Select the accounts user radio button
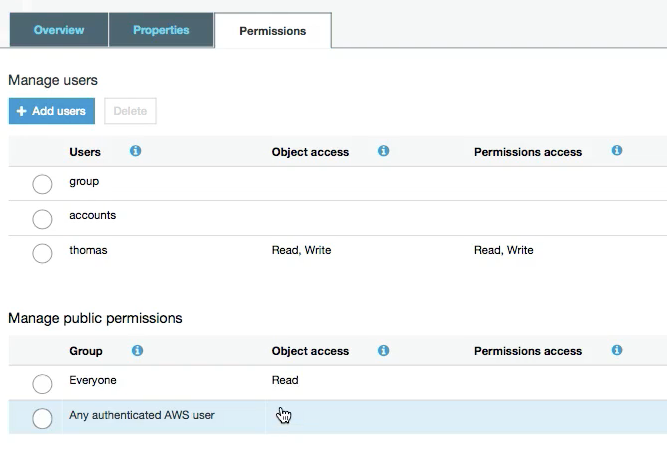Viewport: 667px width, 464px height. click(x=42, y=218)
